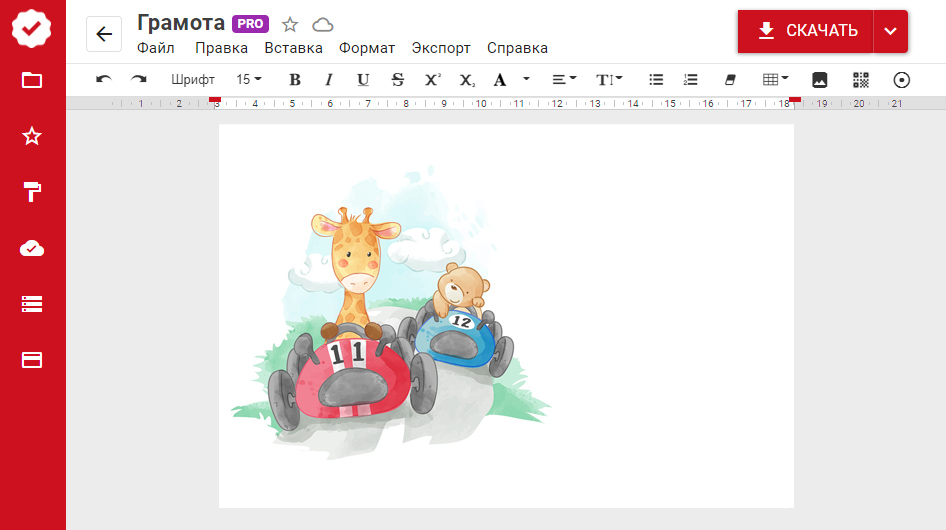Viewport: 946px width, 530px height.
Task: Open the paint roller icon in sidebar
Action: [x=32, y=193]
